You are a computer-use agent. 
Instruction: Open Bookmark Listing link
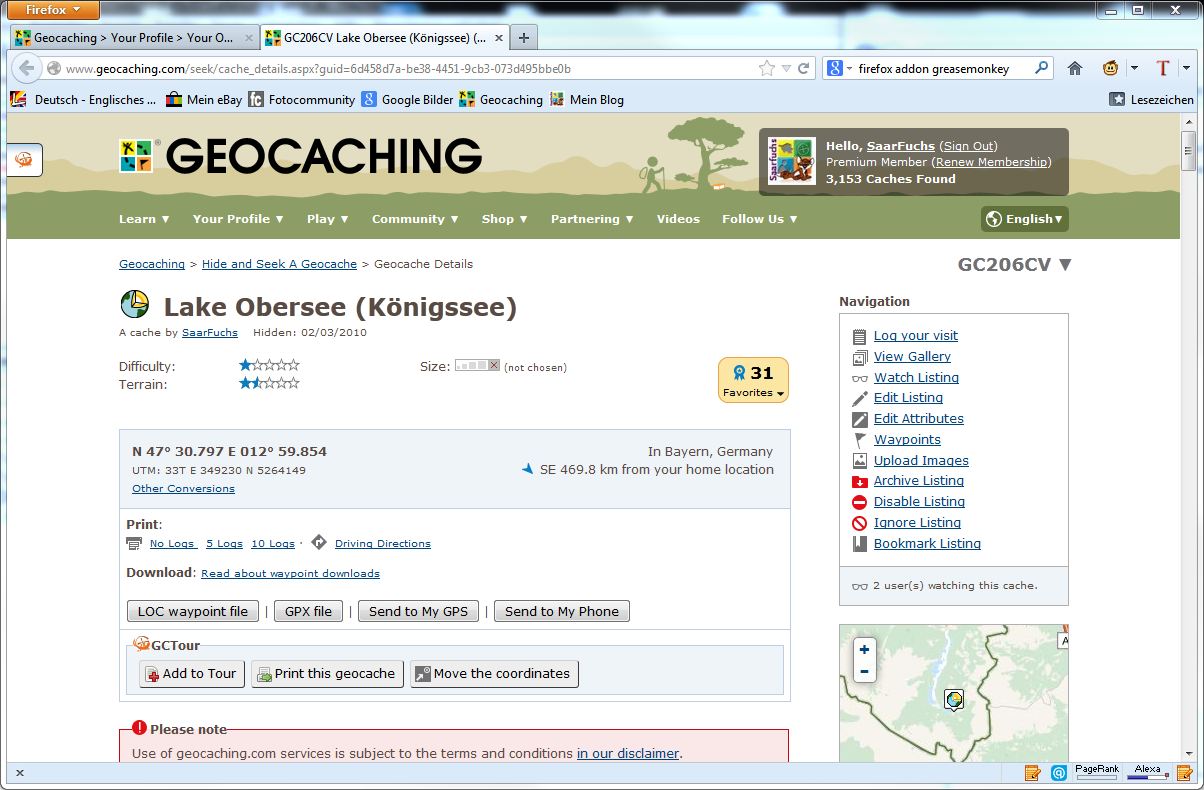point(927,544)
